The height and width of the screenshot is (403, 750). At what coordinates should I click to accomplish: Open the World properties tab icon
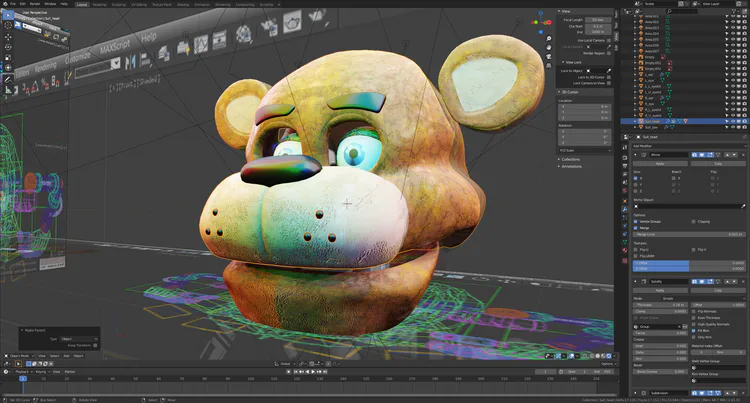(625, 190)
